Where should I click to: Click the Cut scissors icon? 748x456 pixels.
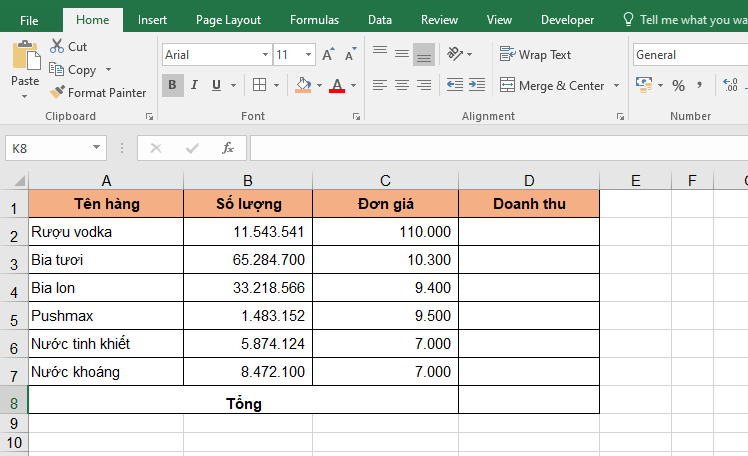[57, 46]
